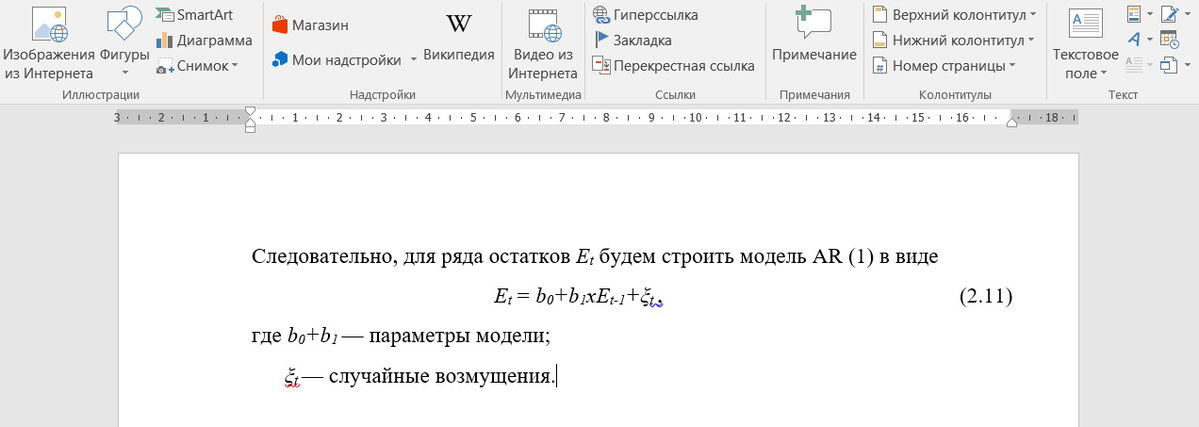Open the WordArt gallery
The width and height of the screenshot is (1199, 427).
[1138, 40]
